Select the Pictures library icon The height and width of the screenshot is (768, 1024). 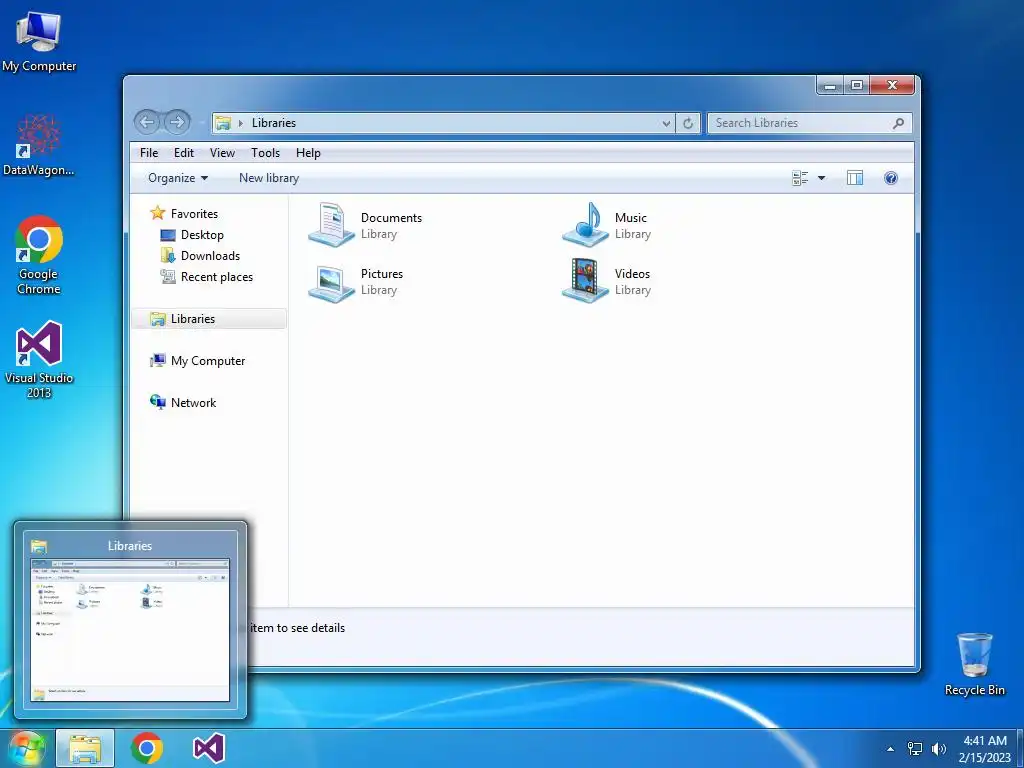pyautogui.click(x=331, y=283)
